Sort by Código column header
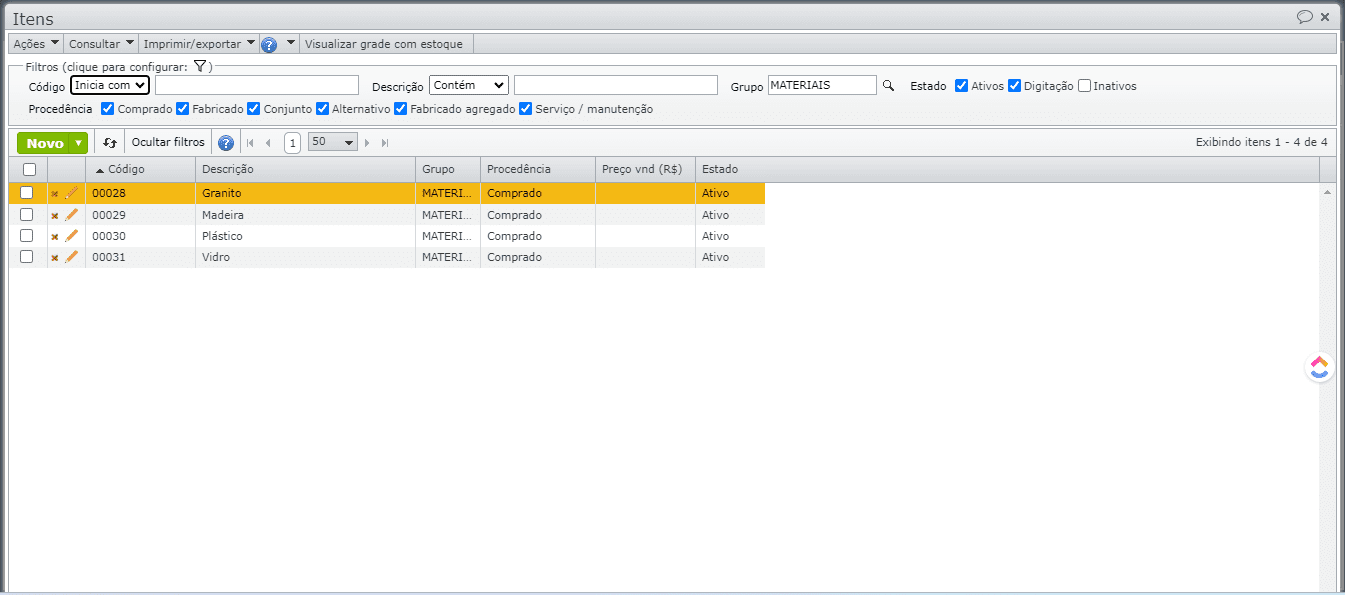 (140, 170)
